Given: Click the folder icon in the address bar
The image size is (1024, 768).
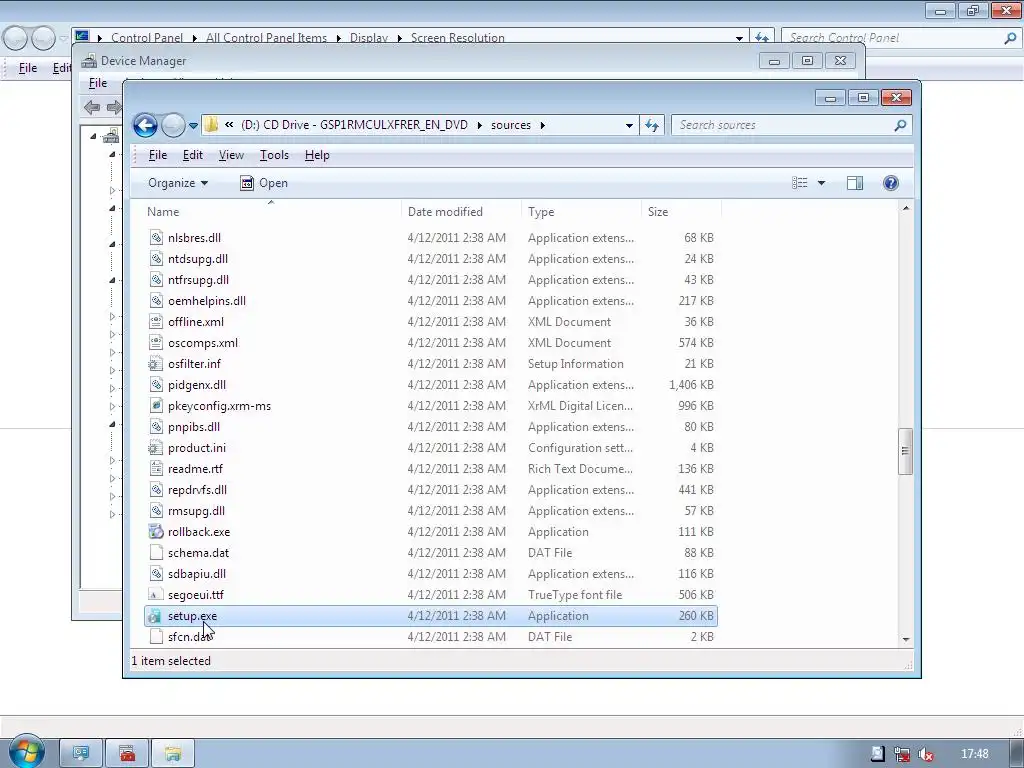Looking at the screenshot, I should pyautogui.click(x=210, y=125).
